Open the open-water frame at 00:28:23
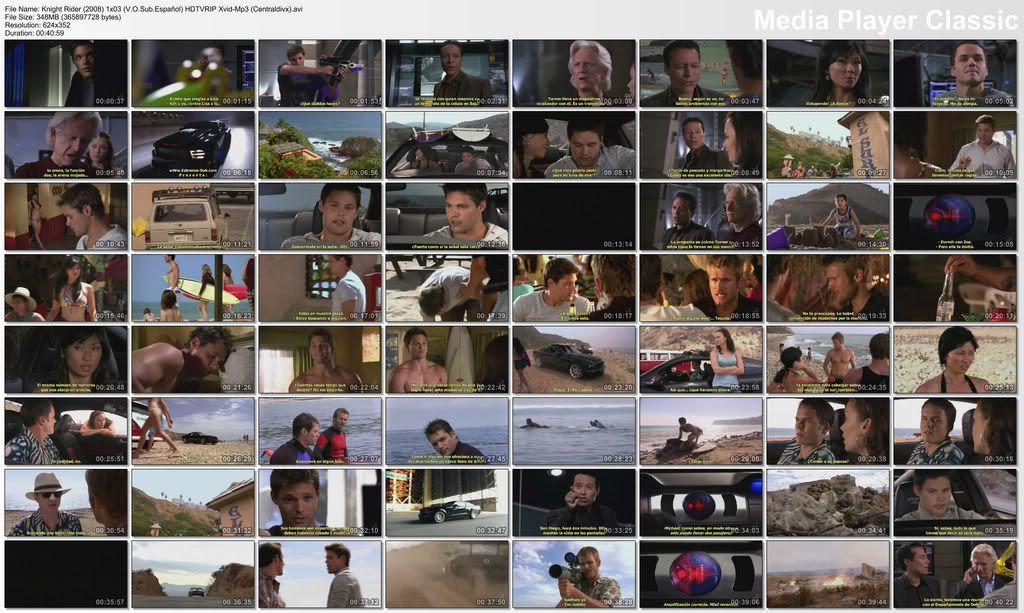The height and width of the screenshot is (613, 1024). coord(573,431)
